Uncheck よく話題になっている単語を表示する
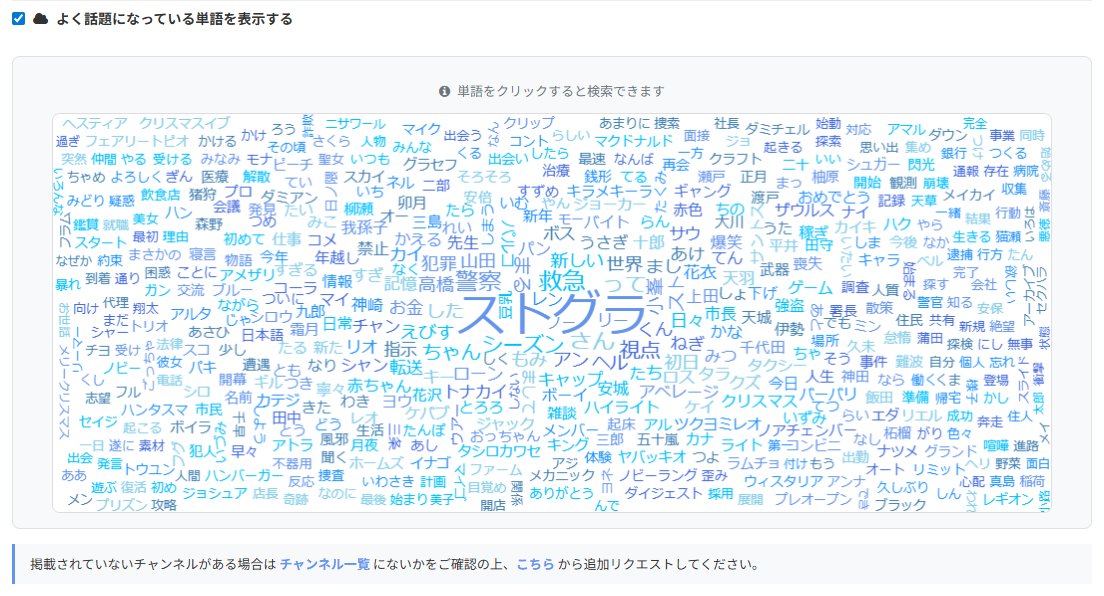The image size is (1104, 596). pyautogui.click(x=17, y=17)
